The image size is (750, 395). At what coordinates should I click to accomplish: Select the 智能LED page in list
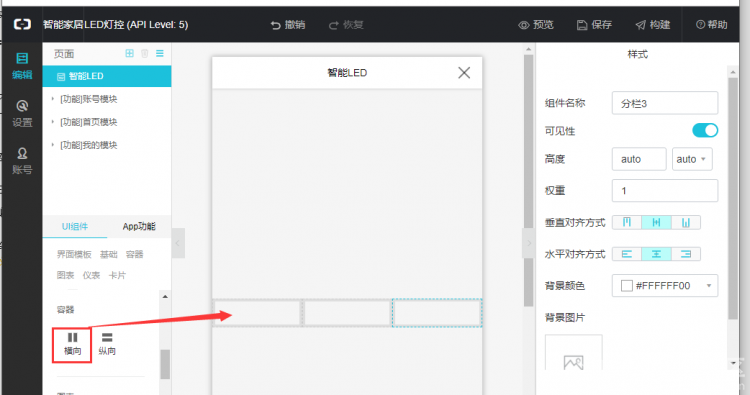coord(107,77)
